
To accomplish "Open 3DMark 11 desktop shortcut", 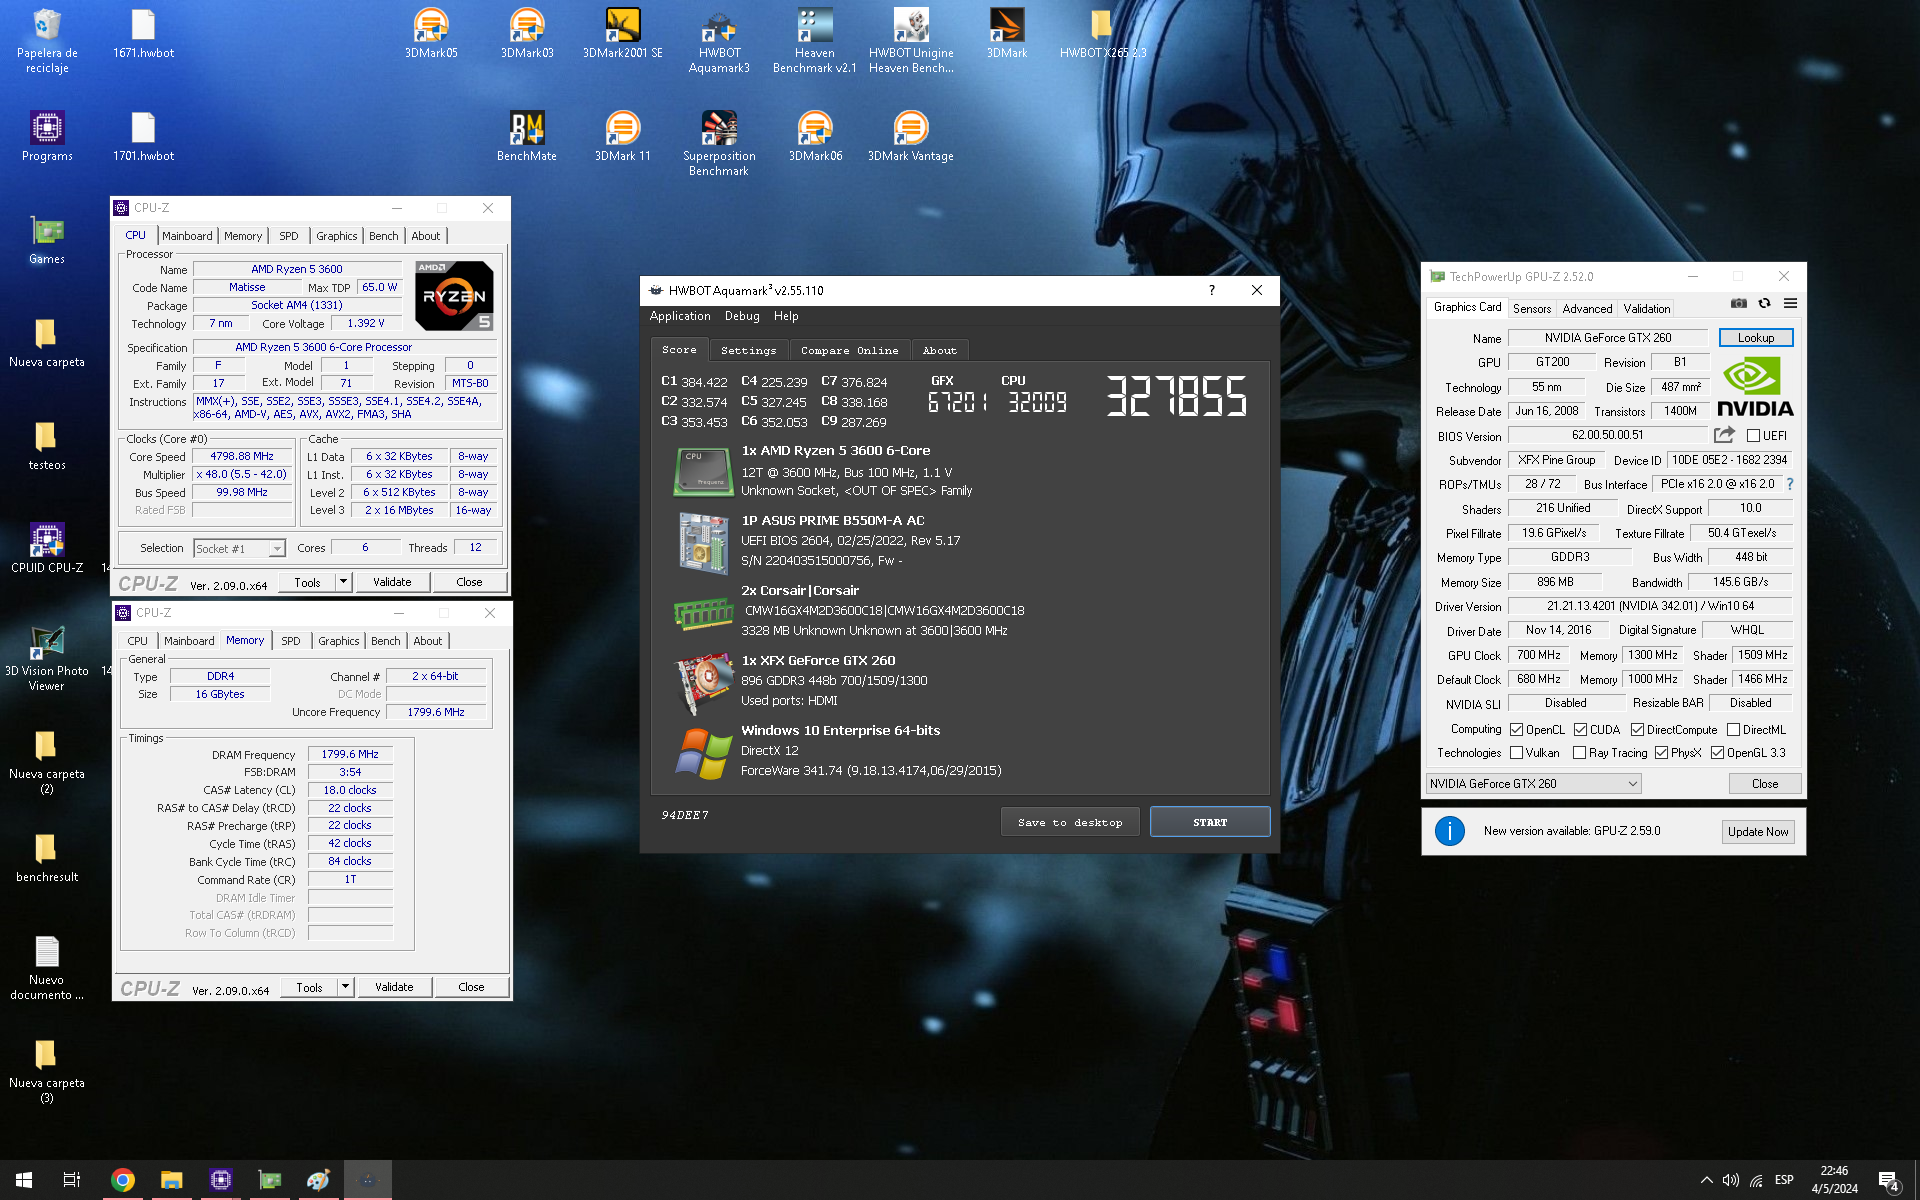I will [622, 136].
